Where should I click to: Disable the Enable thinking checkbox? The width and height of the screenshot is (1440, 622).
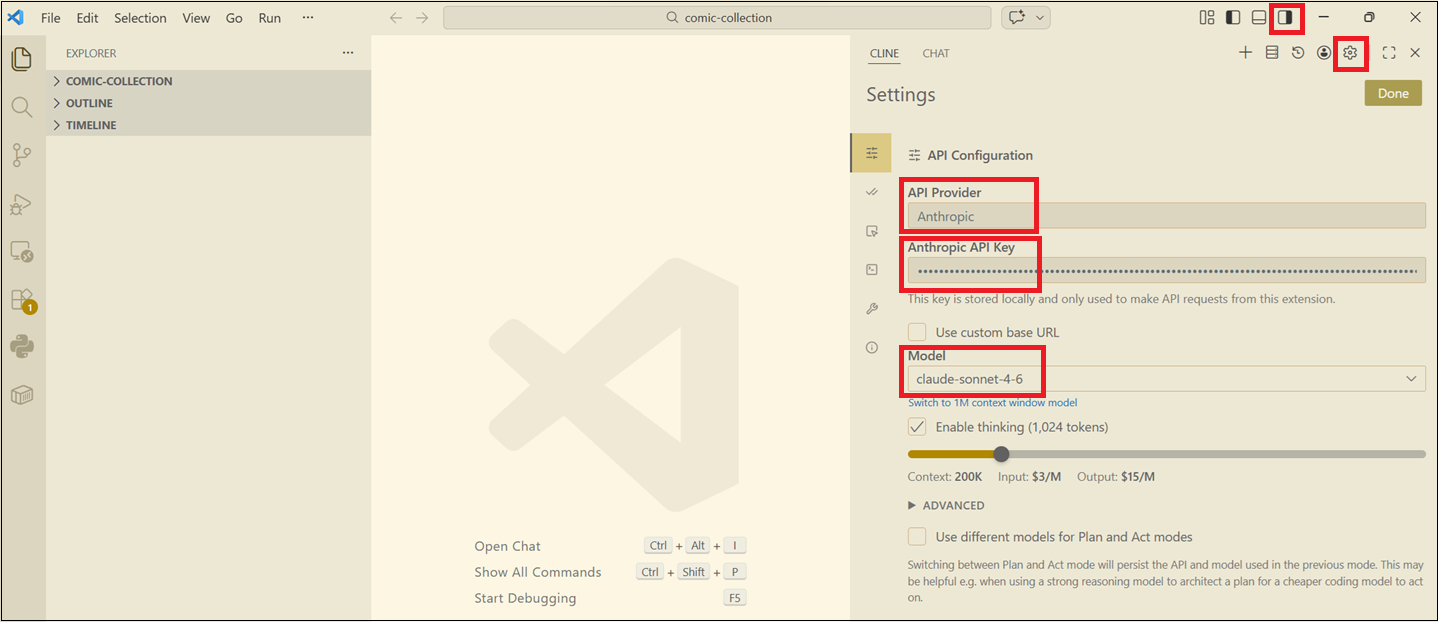click(x=917, y=427)
